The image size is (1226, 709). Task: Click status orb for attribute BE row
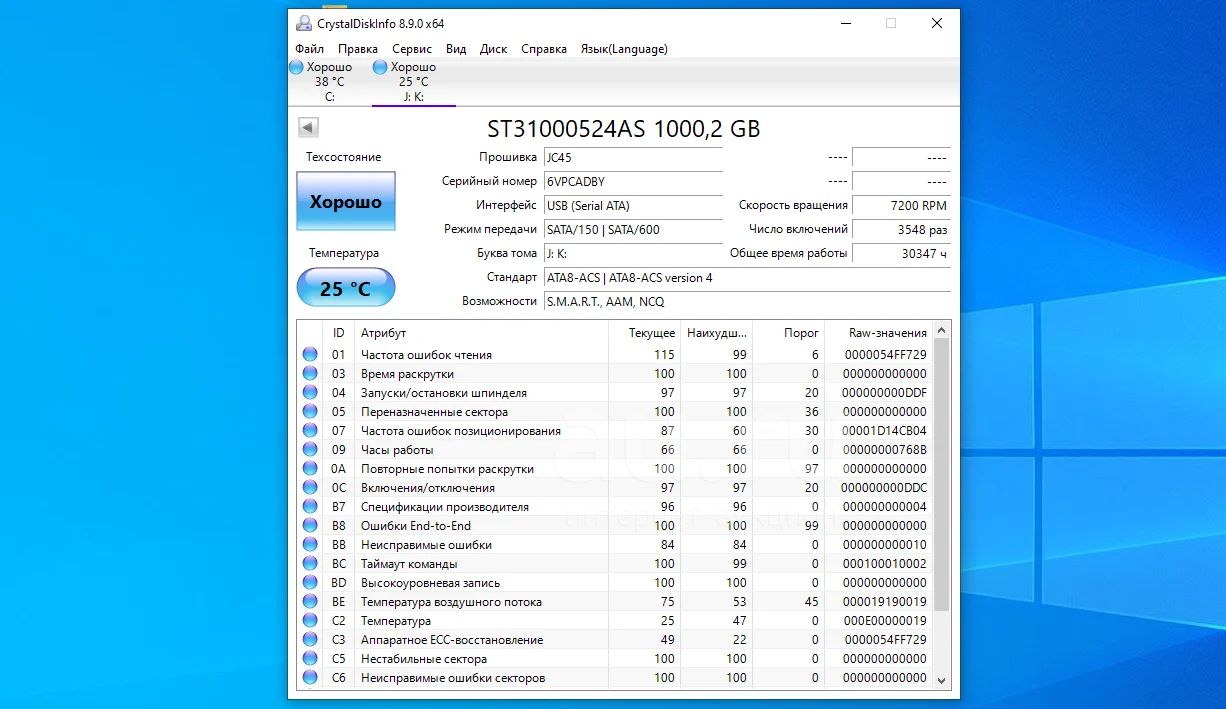tap(310, 602)
